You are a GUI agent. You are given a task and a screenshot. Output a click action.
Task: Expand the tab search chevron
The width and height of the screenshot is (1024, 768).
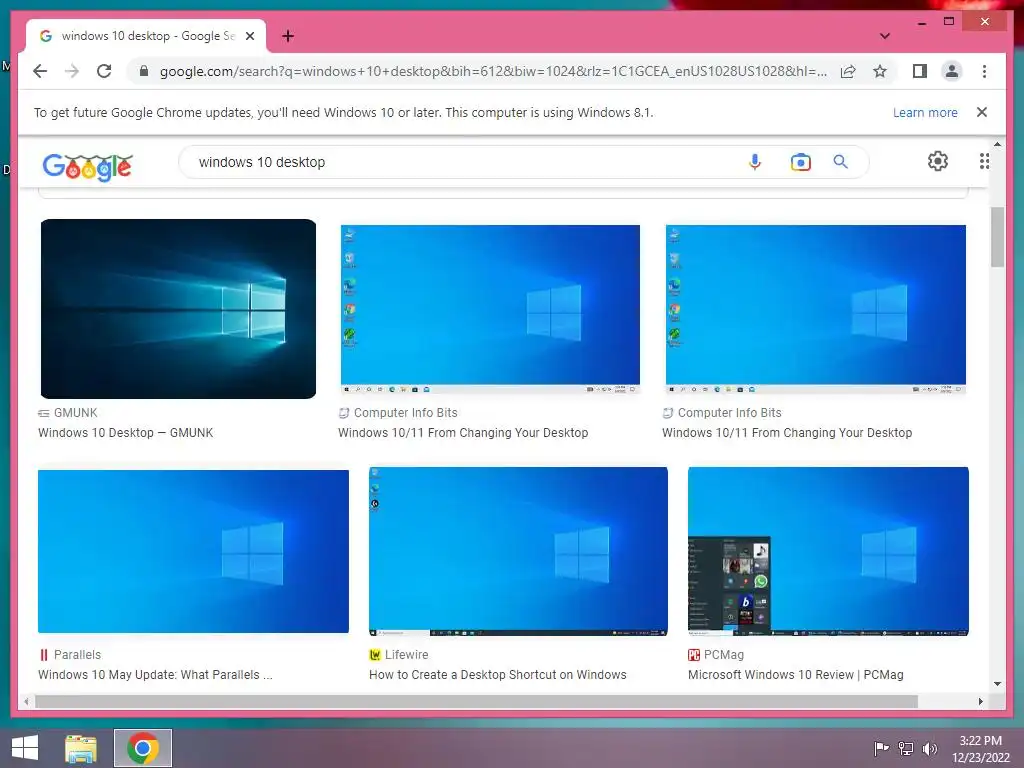point(884,36)
